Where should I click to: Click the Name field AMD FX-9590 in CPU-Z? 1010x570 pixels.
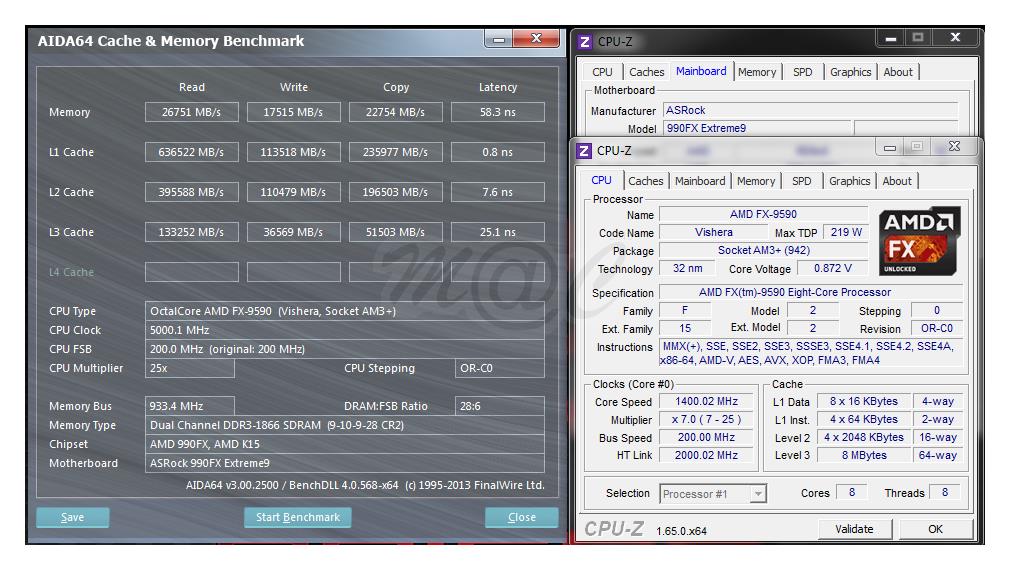click(763, 214)
